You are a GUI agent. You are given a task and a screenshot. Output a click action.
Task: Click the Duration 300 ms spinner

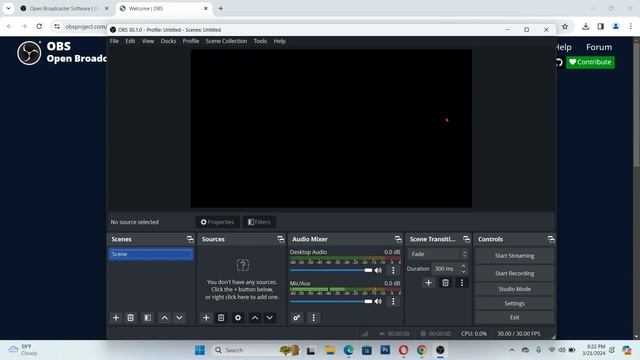tap(449, 269)
